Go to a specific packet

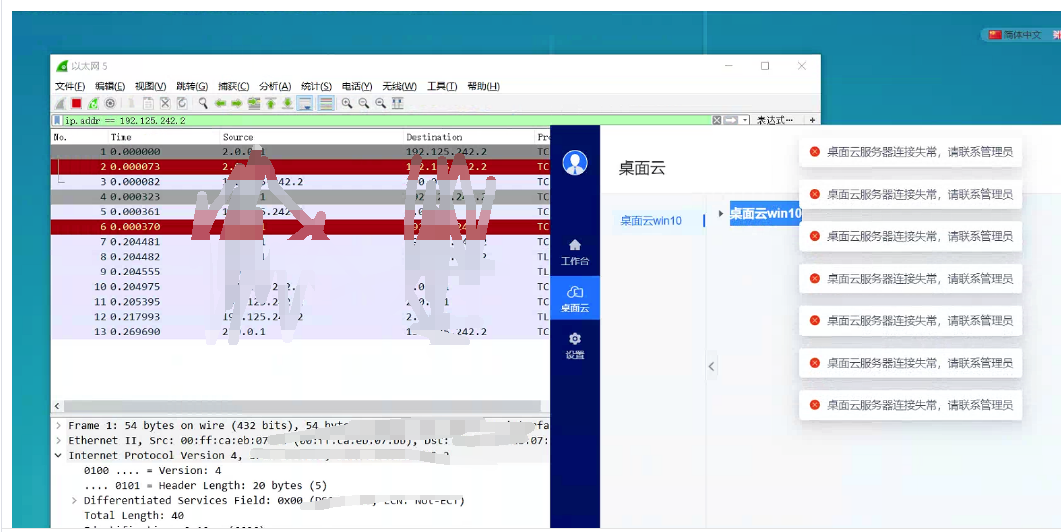point(254,104)
